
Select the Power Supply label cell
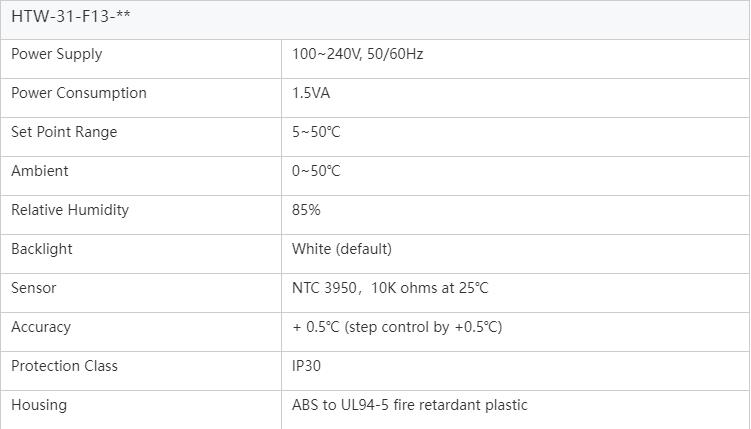(56, 54)
